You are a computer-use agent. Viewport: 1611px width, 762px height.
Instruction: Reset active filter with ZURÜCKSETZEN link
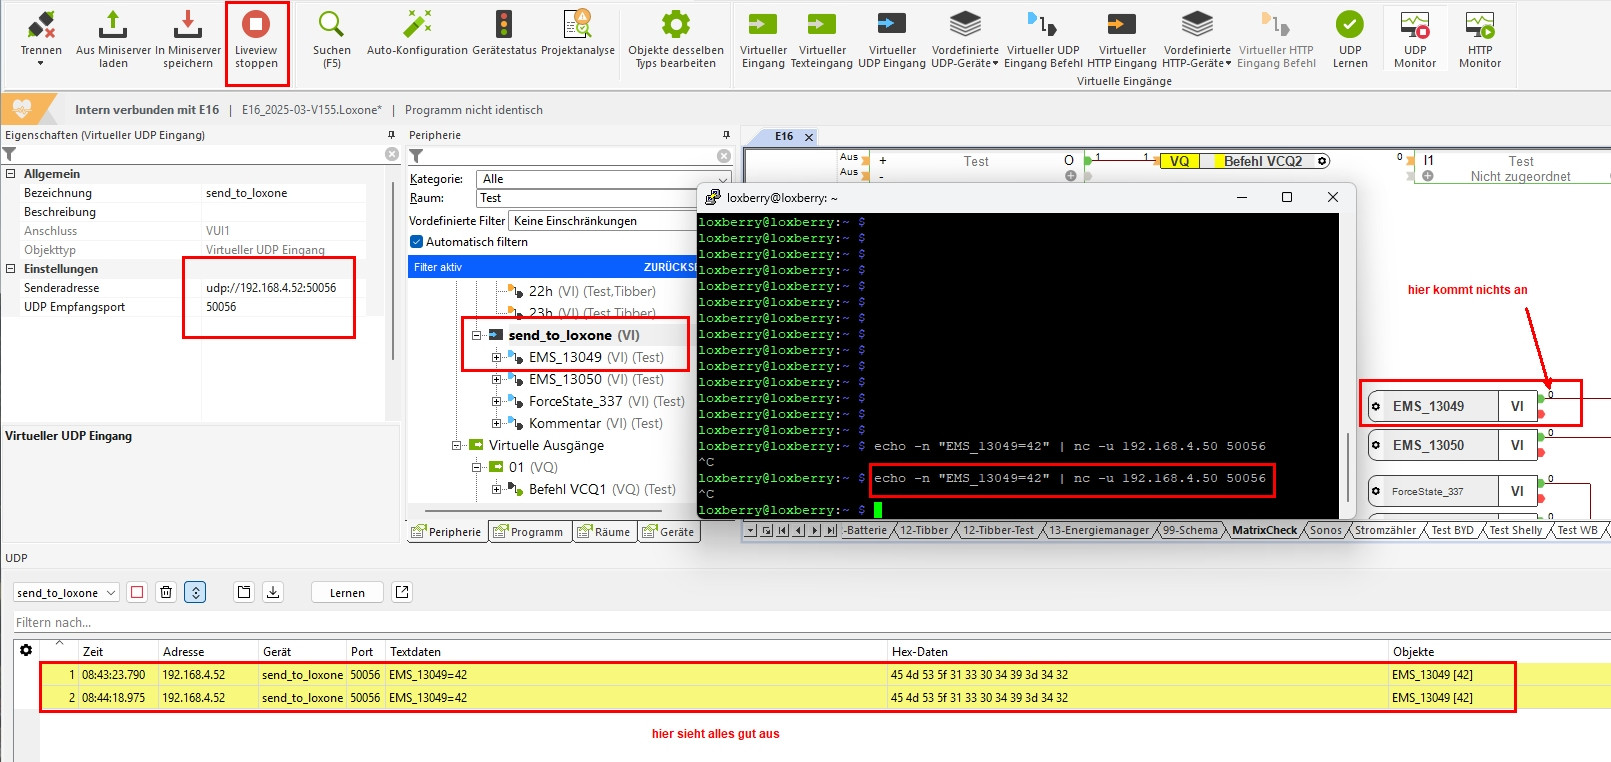pyautogui.click(x=668, y=267)
